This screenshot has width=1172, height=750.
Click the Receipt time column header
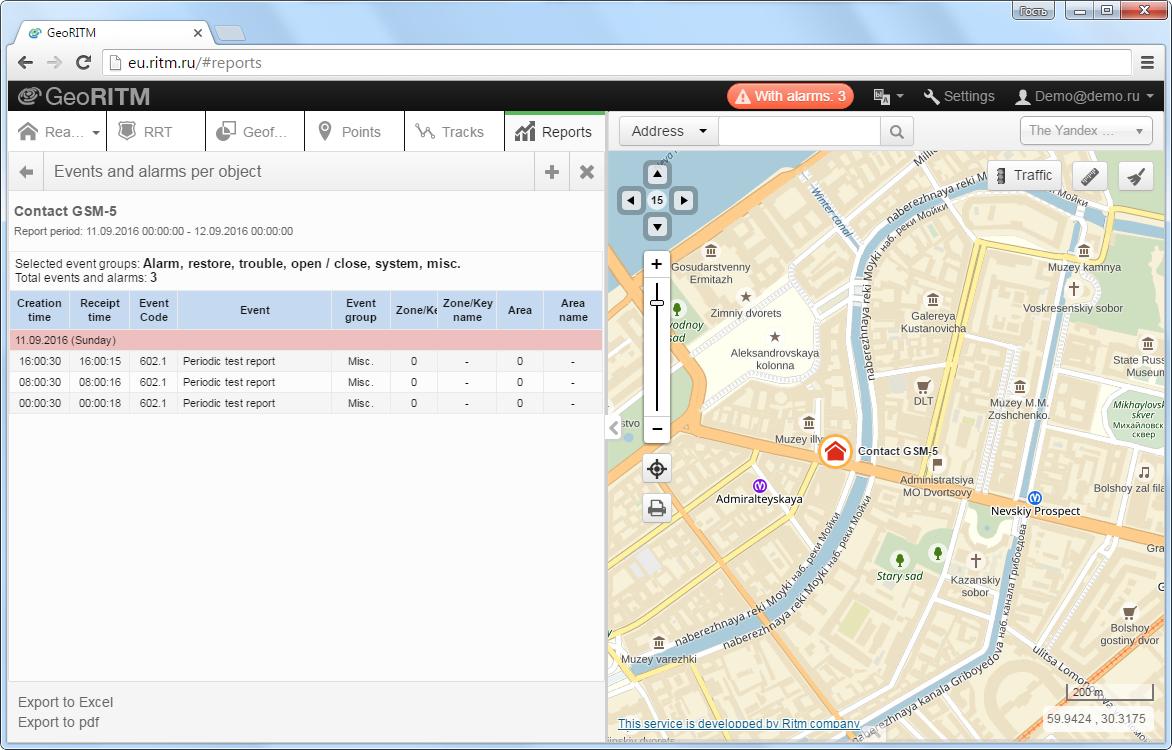(99, 310)
